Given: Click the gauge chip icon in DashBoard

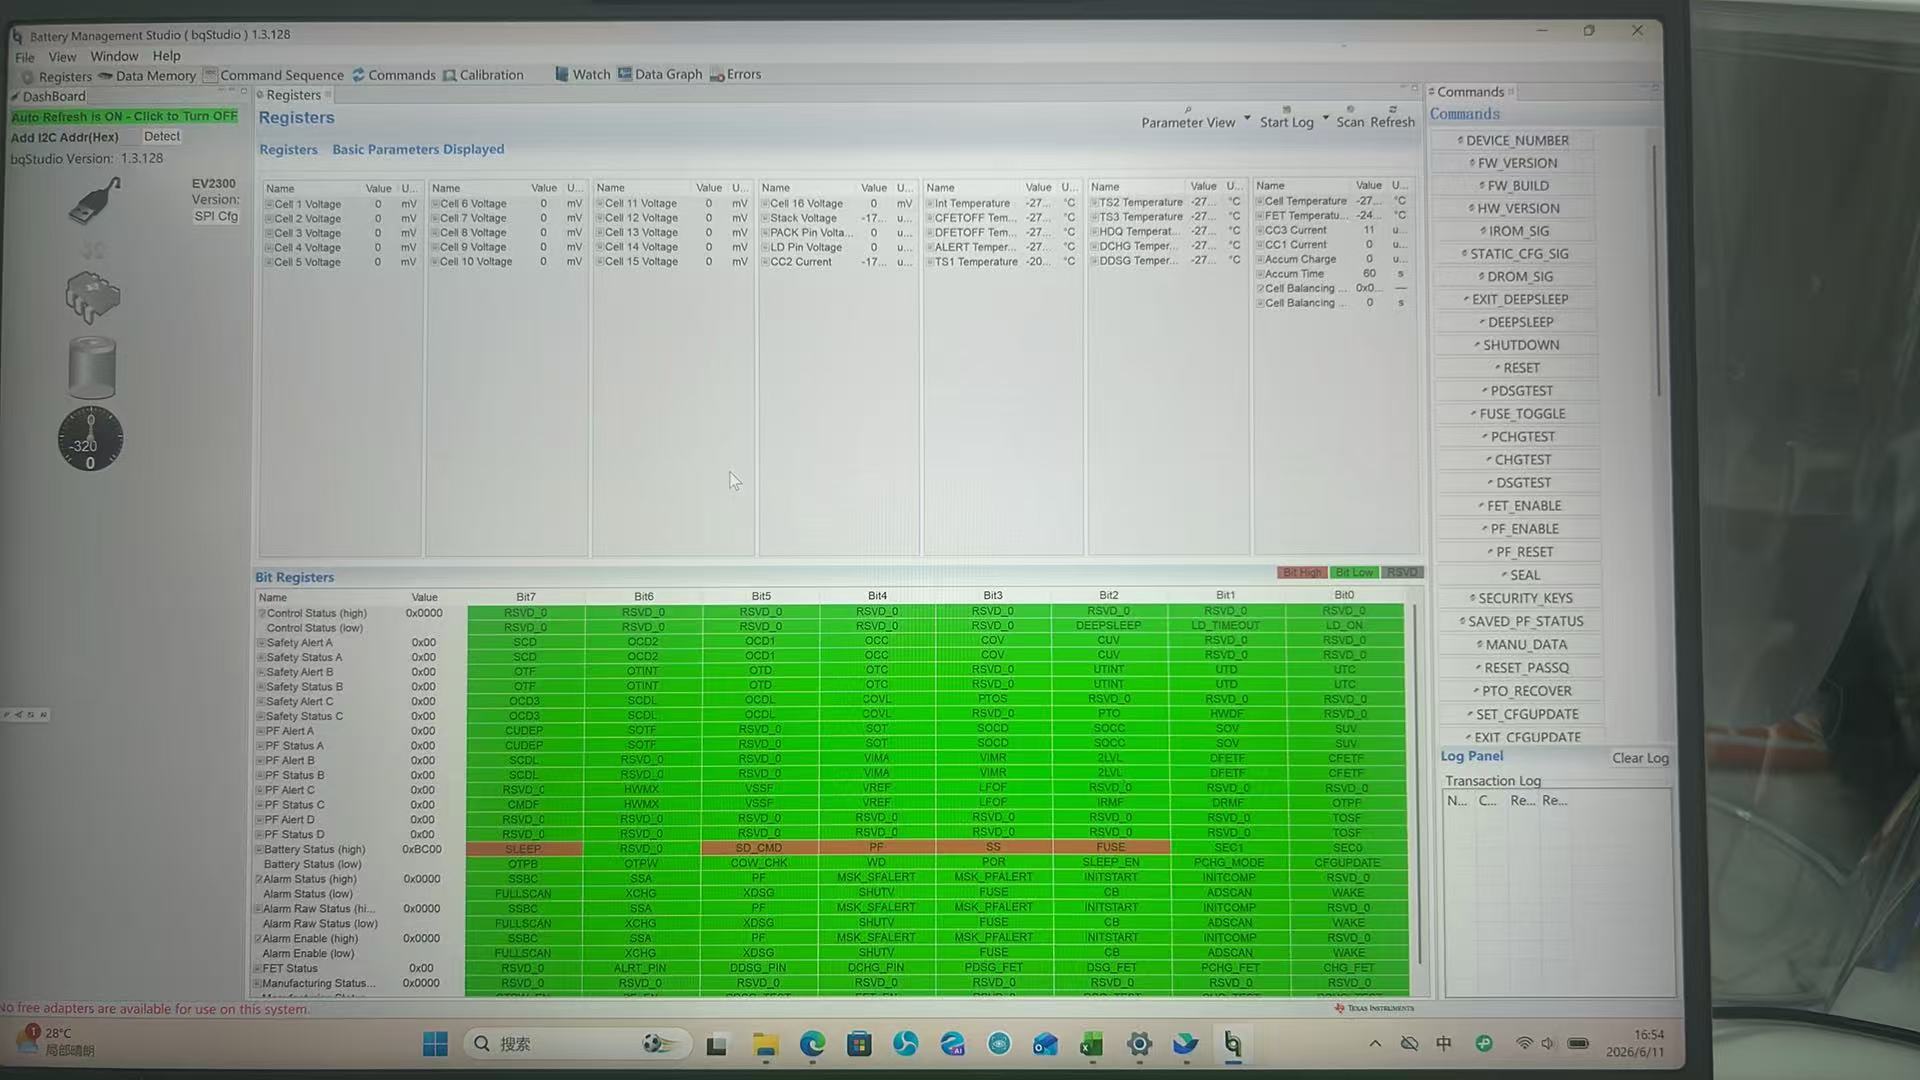Looking at the screenshot, I should (92, 298).
